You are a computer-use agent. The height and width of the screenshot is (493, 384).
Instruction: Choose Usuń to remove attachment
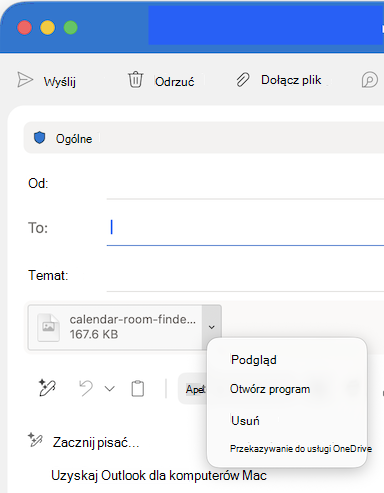245,421
